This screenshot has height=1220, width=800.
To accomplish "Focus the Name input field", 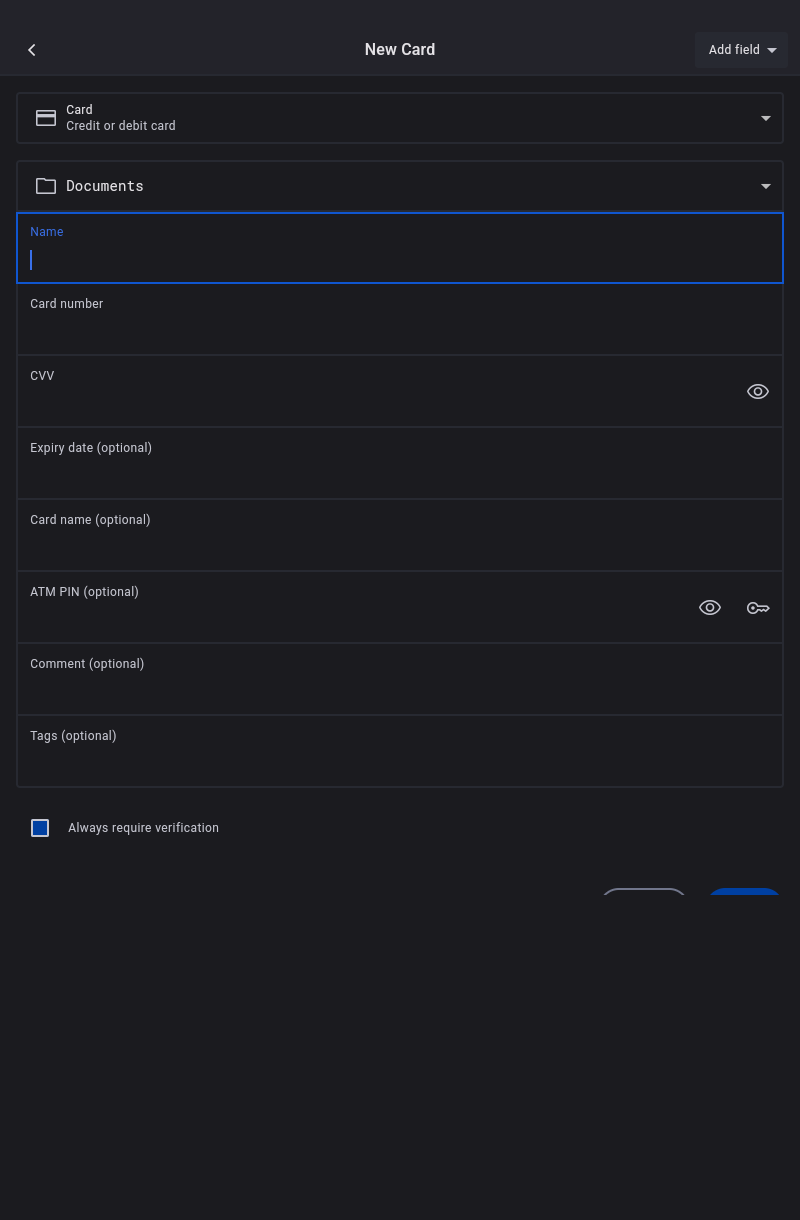I will [x=400, y=259].
